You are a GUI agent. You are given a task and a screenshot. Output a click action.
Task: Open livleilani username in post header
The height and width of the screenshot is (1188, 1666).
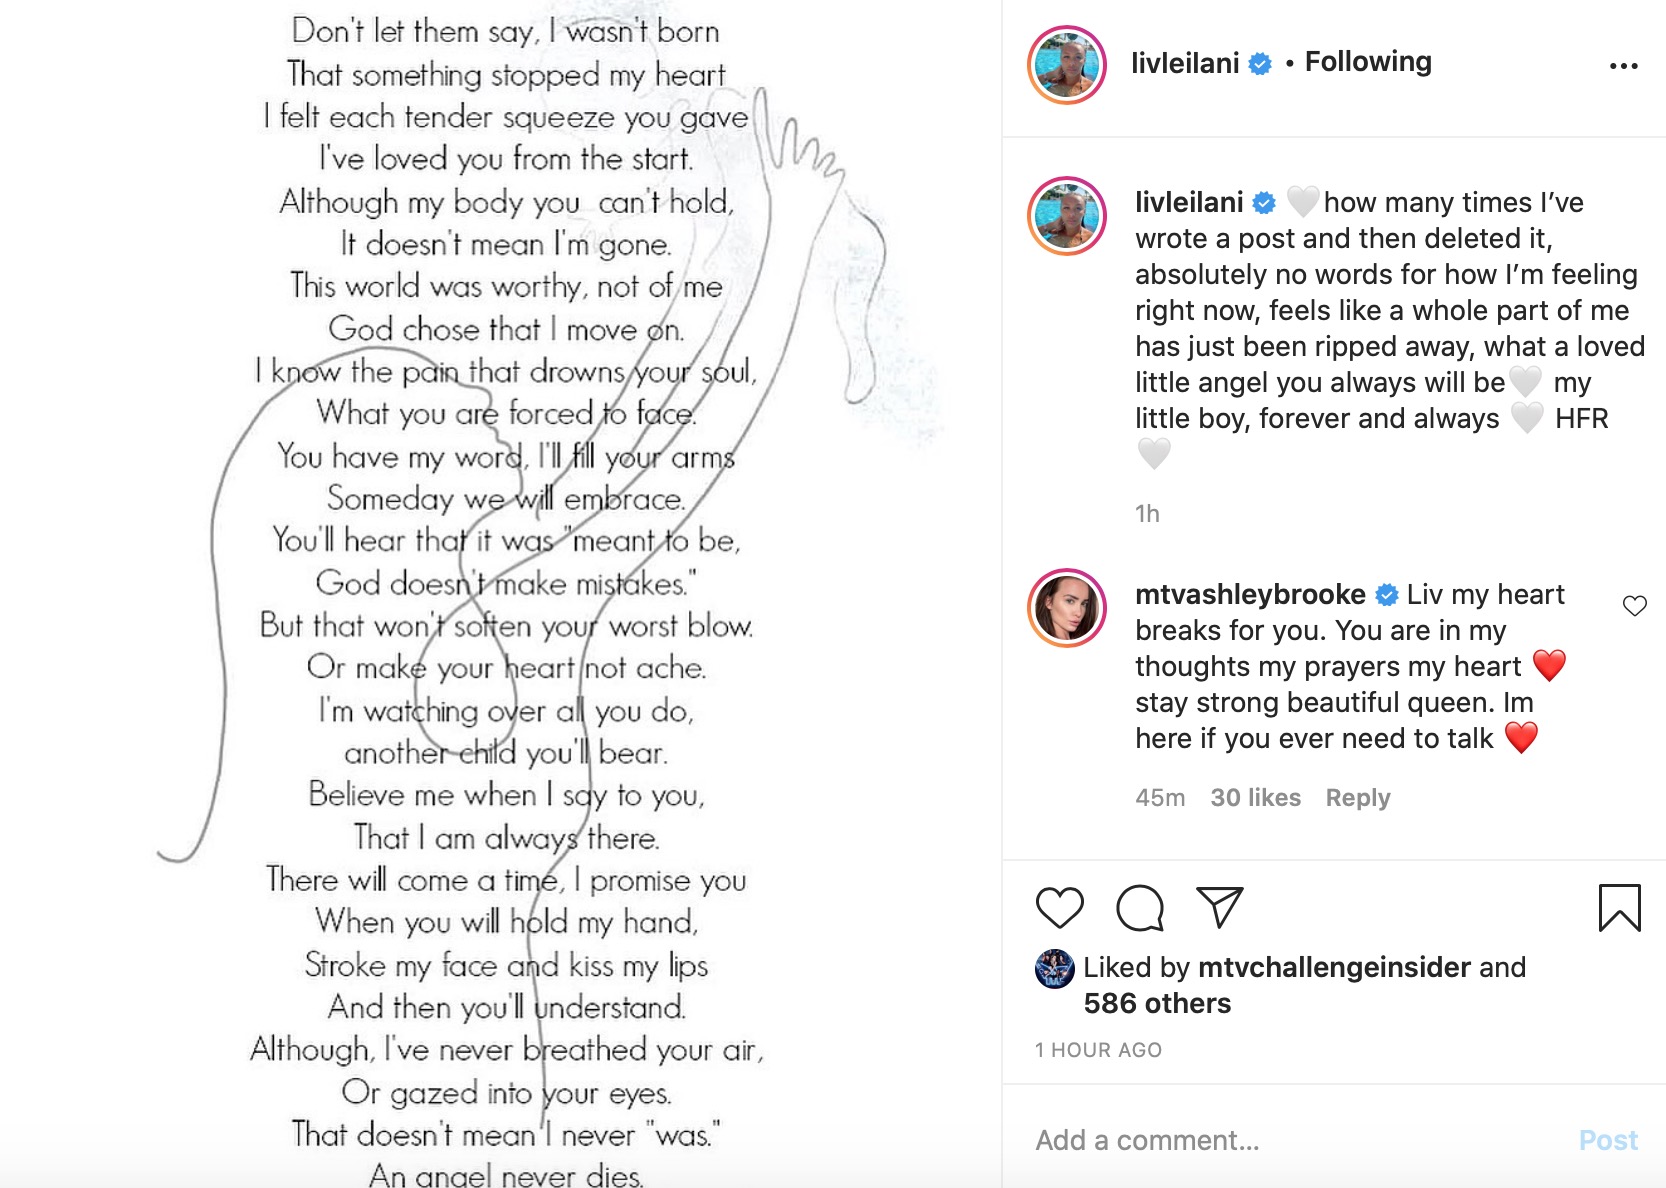[1185, 63]
